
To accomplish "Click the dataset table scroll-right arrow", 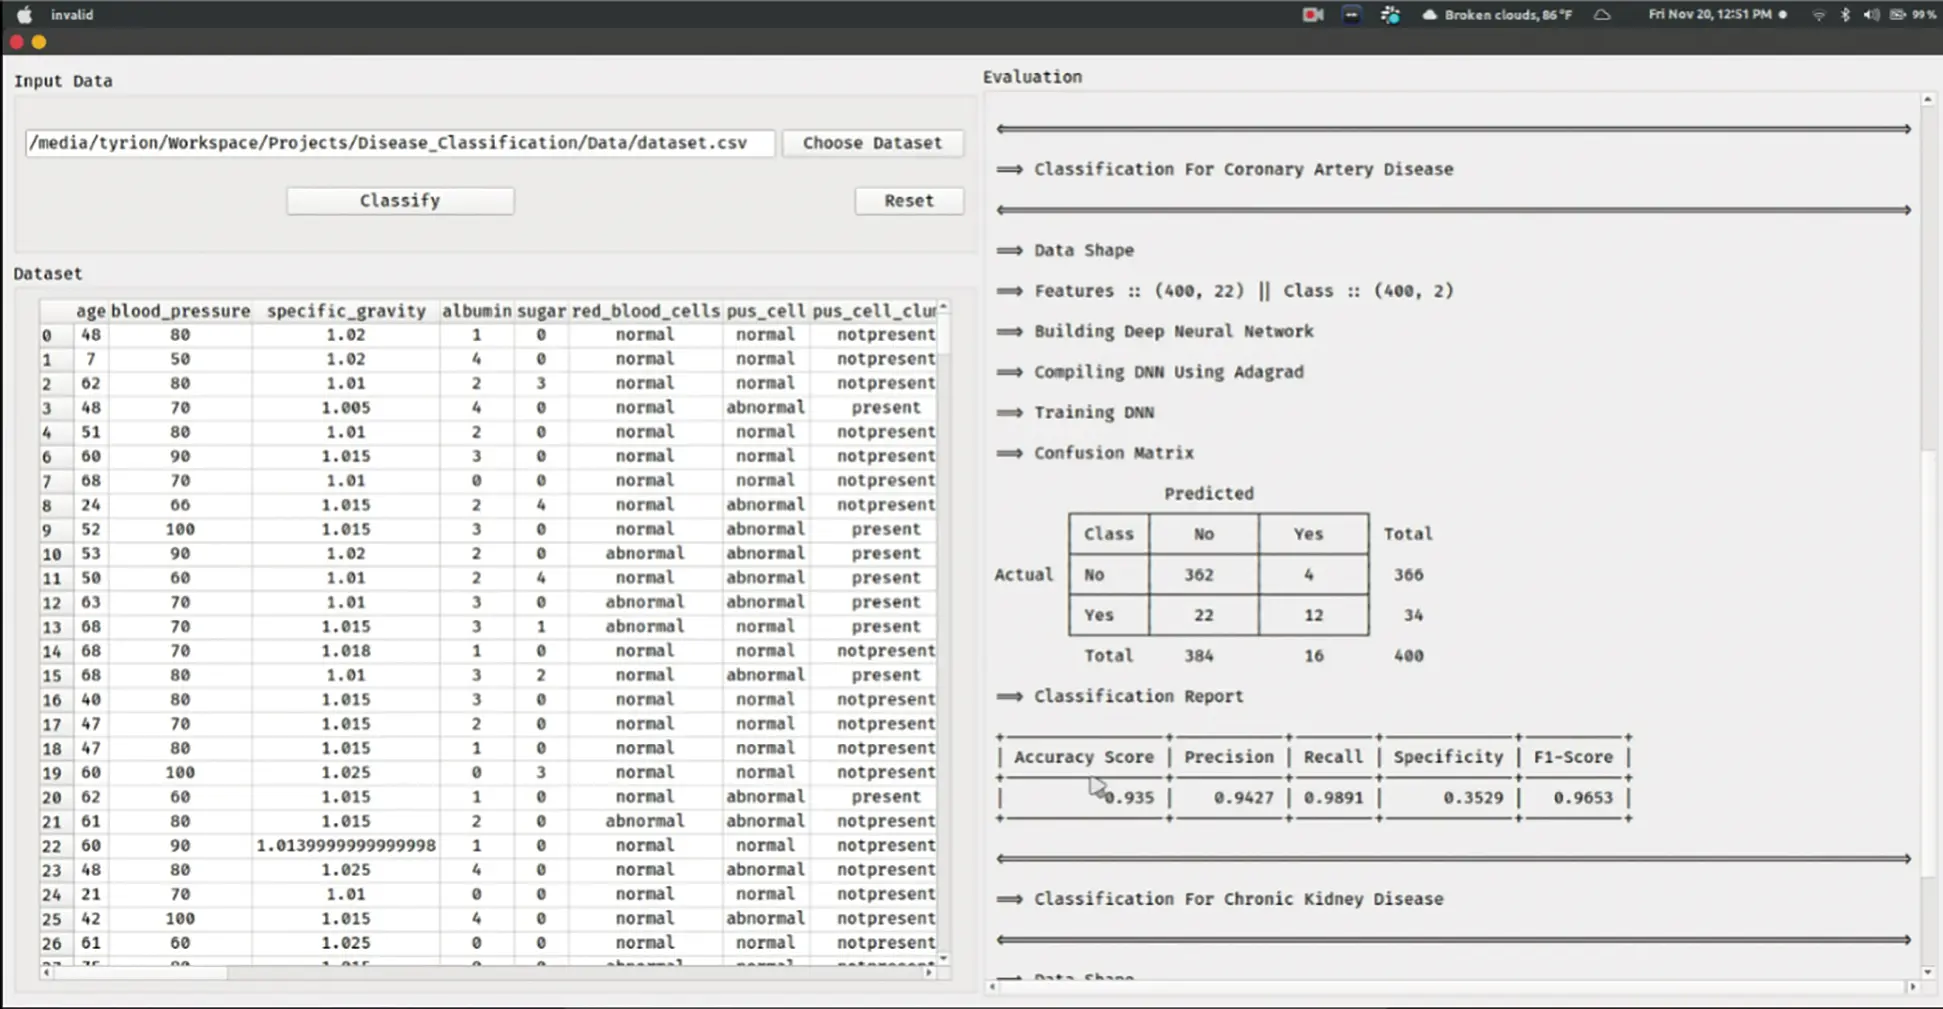I will click(x=929, y=972).
